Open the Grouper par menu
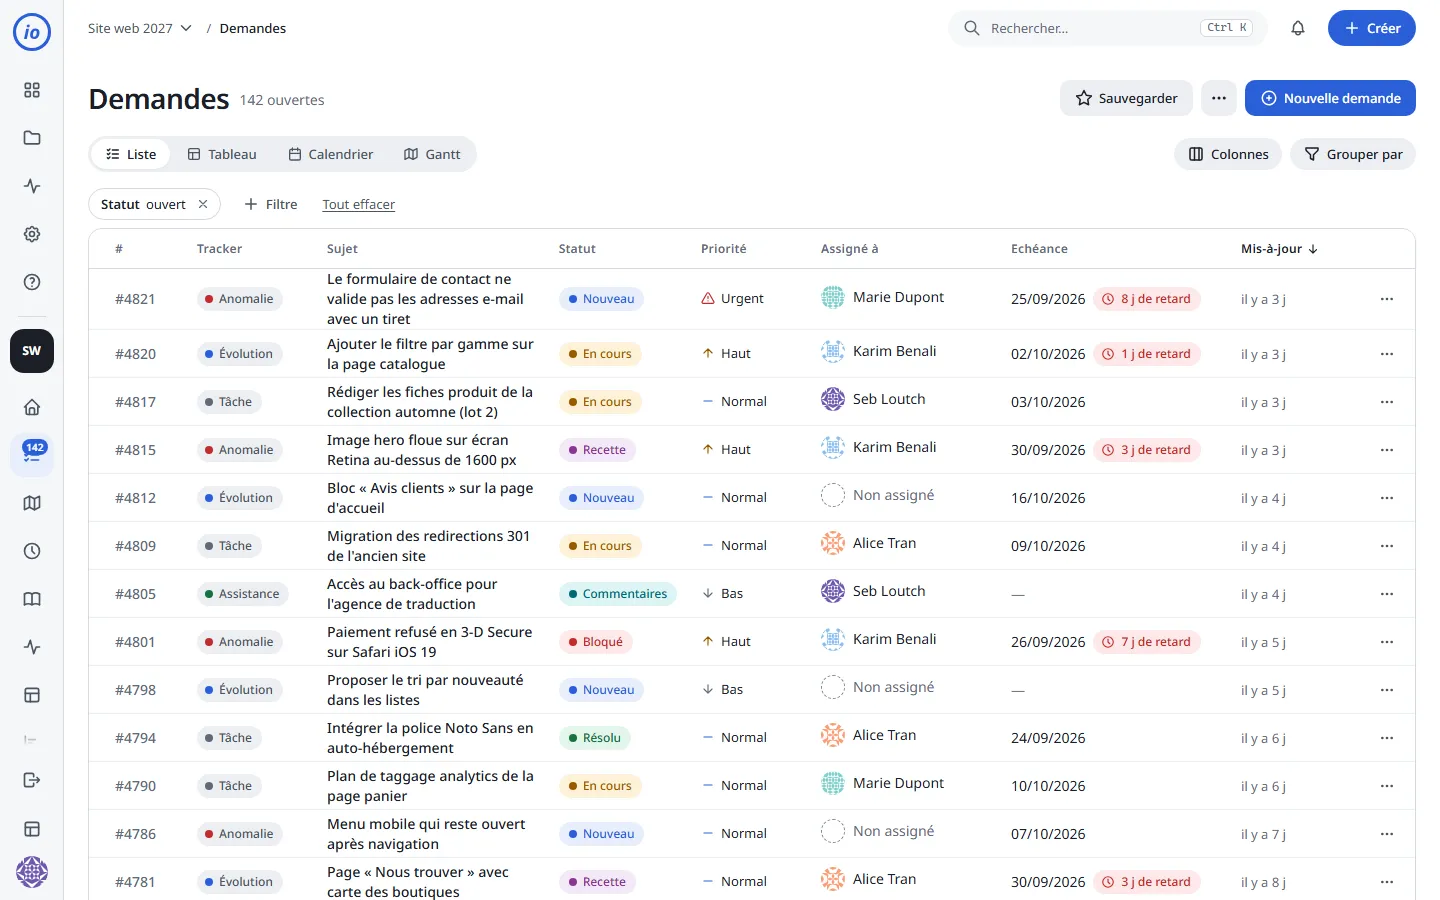Screen dimensions: 1440x900 [x=1353, y=154]
